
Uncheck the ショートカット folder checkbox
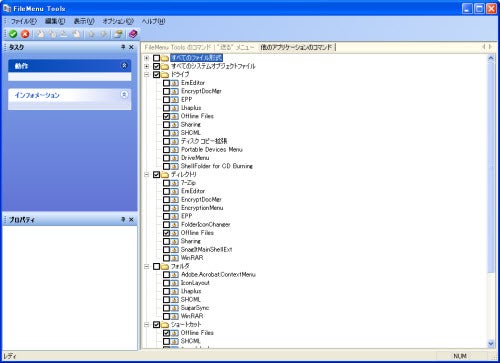pos(156,325)
